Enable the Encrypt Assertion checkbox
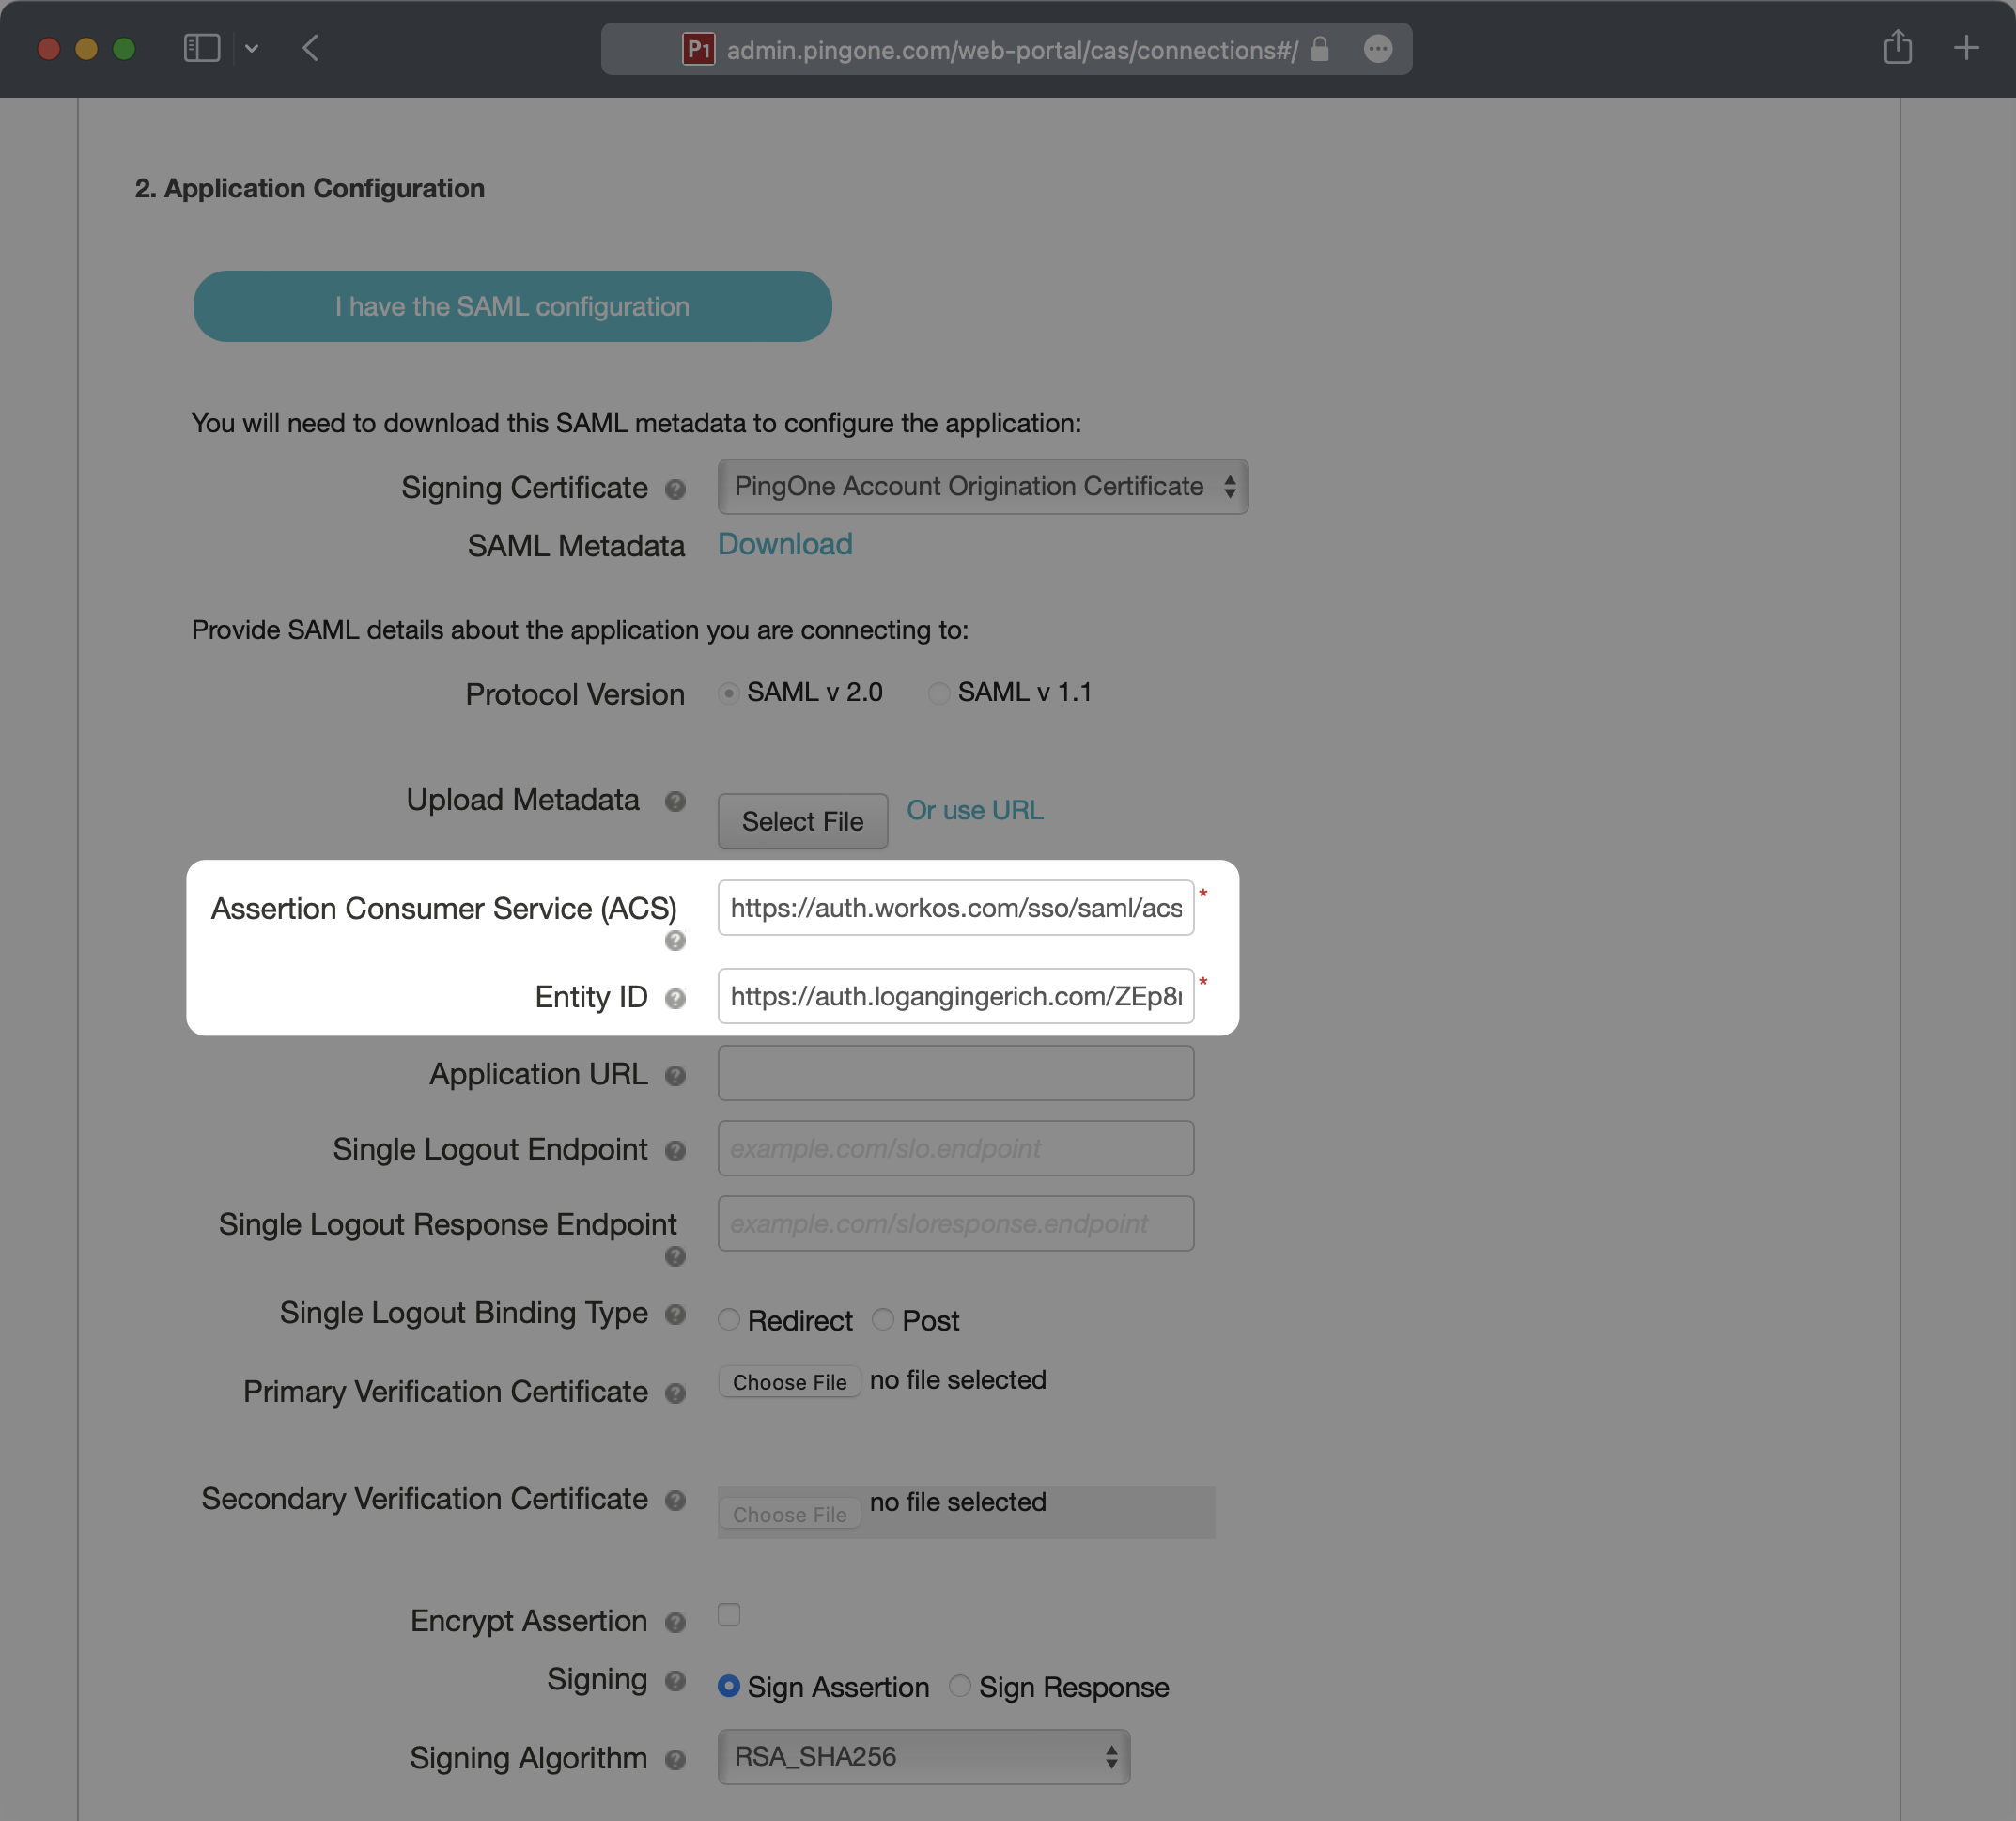 point(729,1615)
